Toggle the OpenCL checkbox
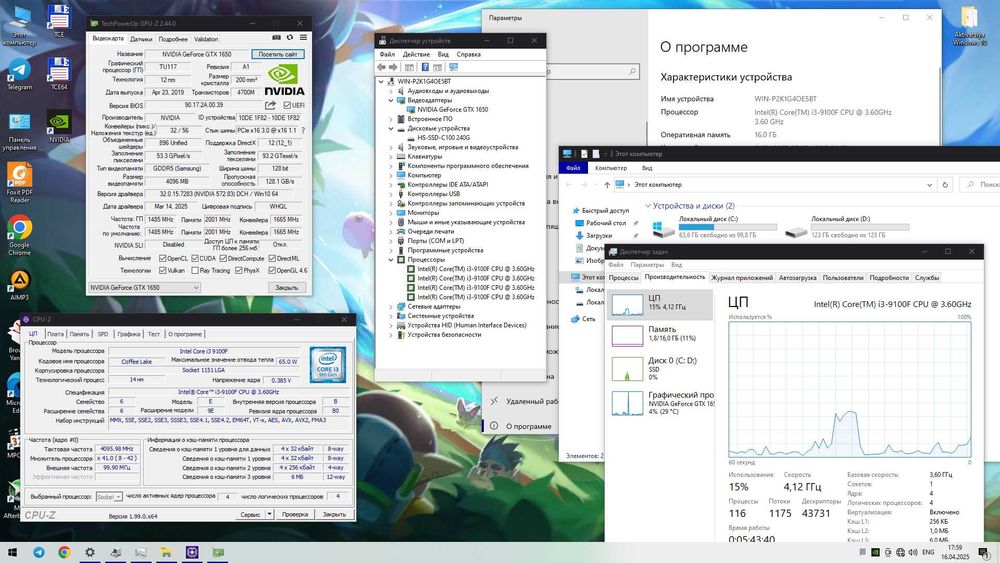1000x563 pixels. [x=162, y=258]
